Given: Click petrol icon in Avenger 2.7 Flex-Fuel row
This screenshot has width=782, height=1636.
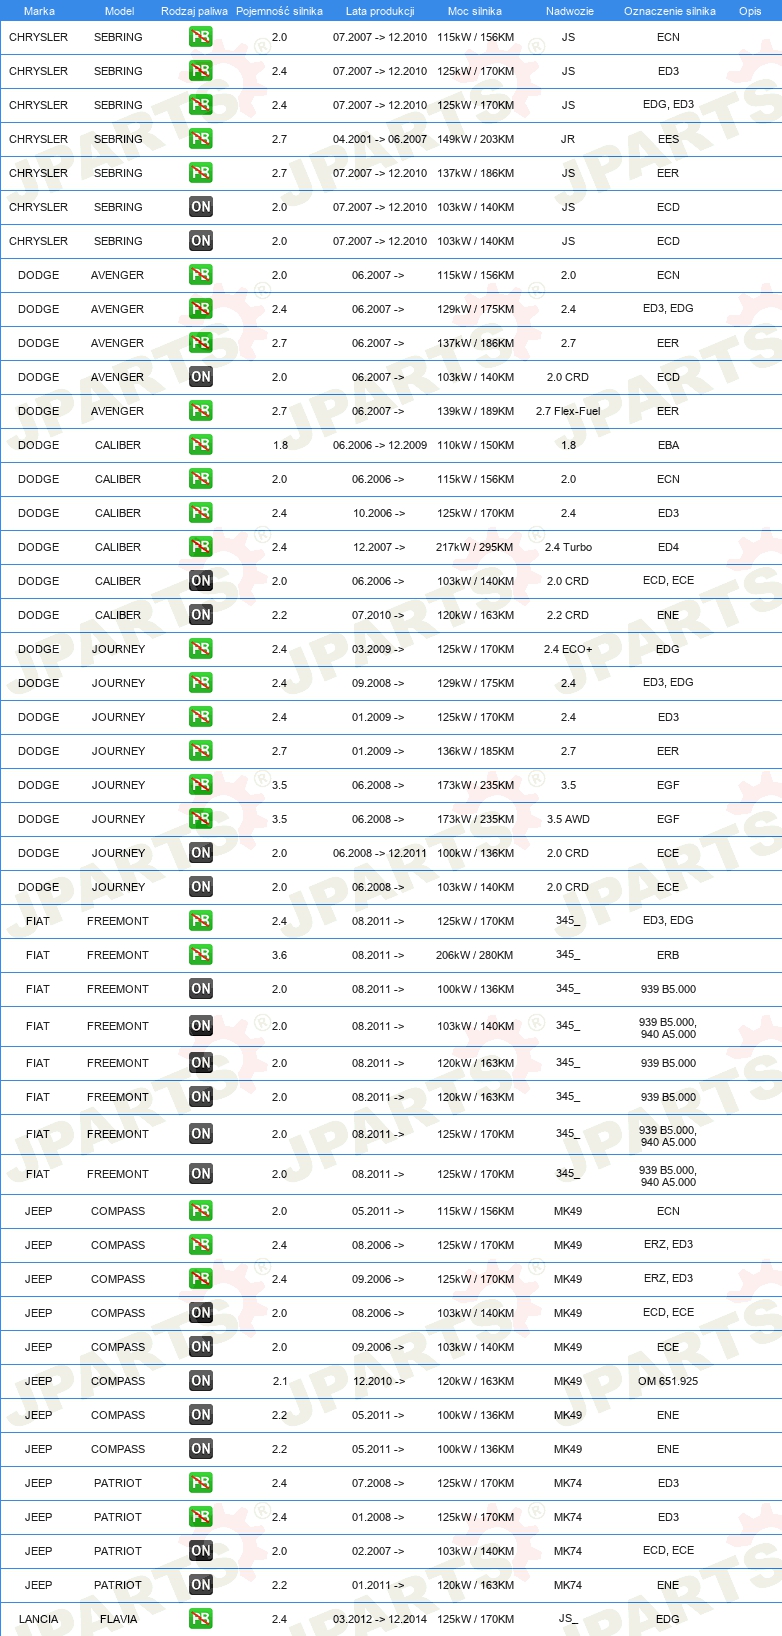Looking at the screenshot, I should (x=201, y=411).
